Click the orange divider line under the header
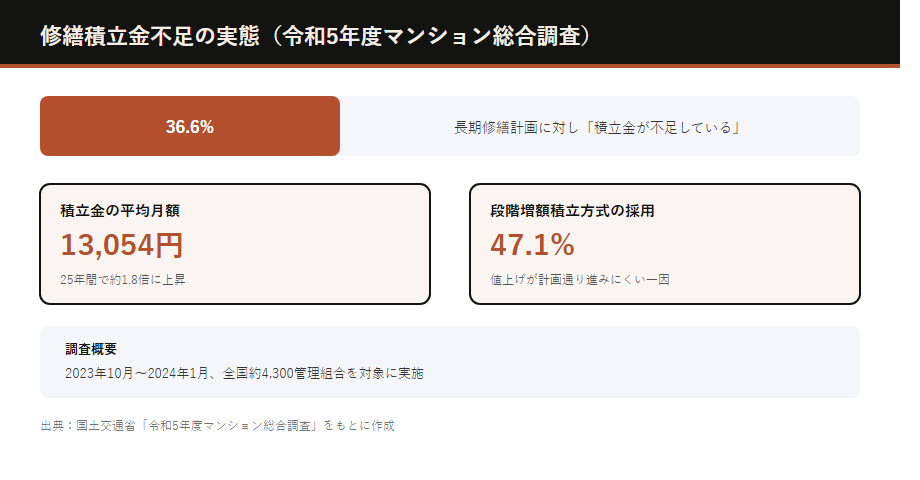This screenshot has width=920, height=480. coord(449,66)
